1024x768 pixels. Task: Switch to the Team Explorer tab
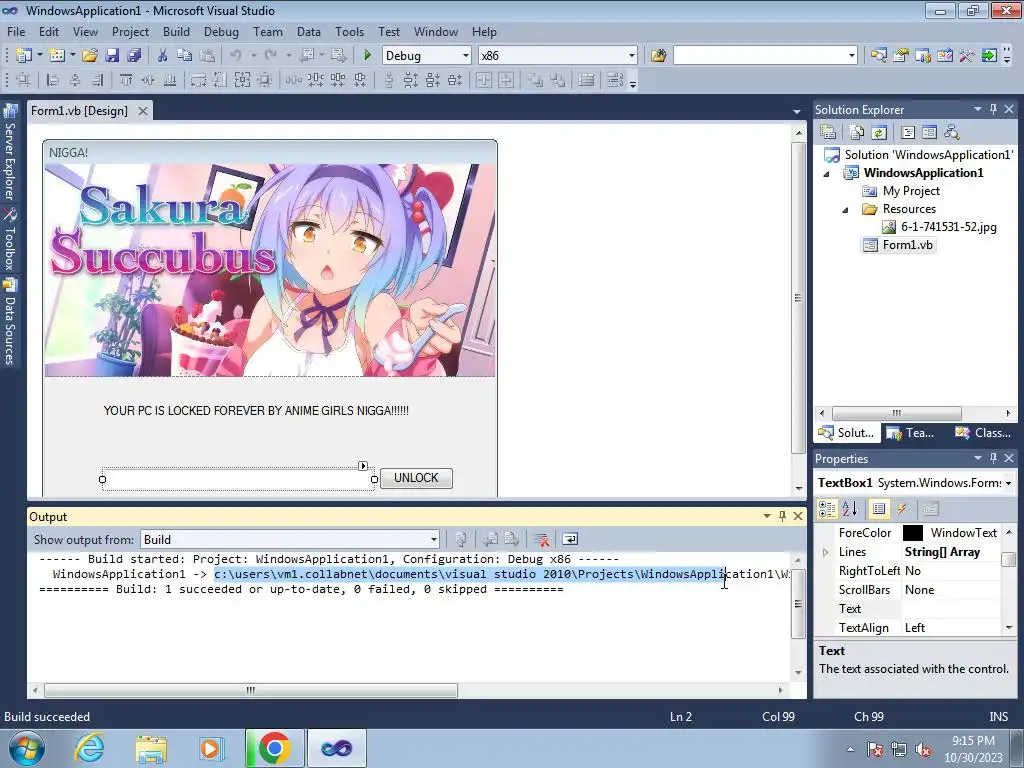tap(912, 433)
